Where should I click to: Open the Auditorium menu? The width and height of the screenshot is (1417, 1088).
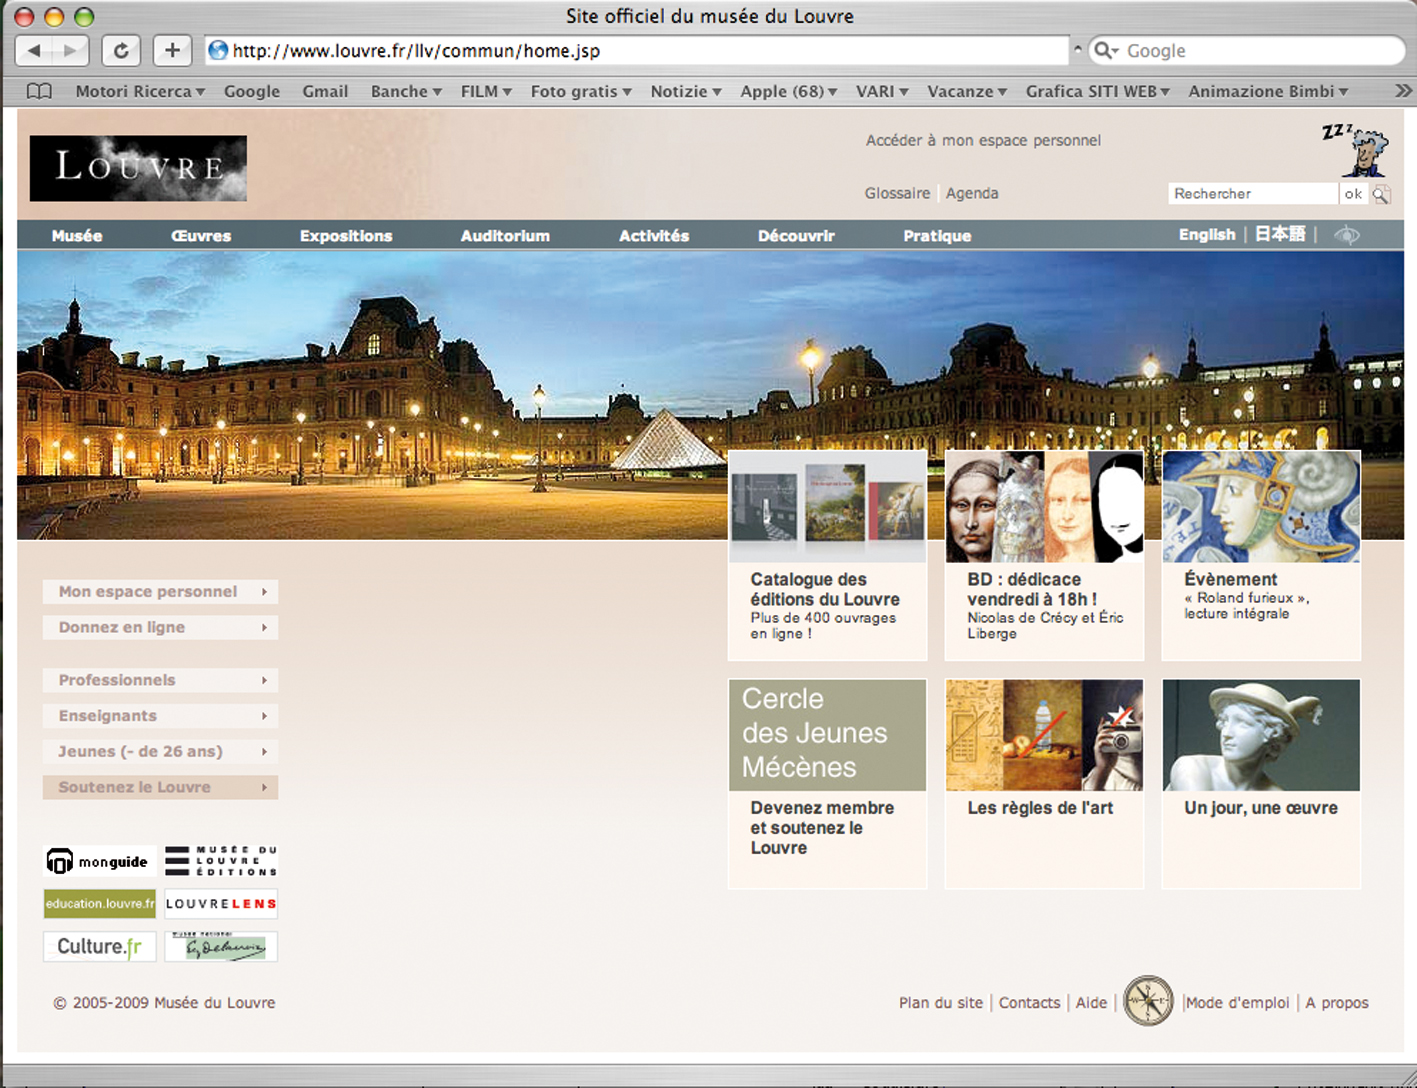click(x=505, y=236)
